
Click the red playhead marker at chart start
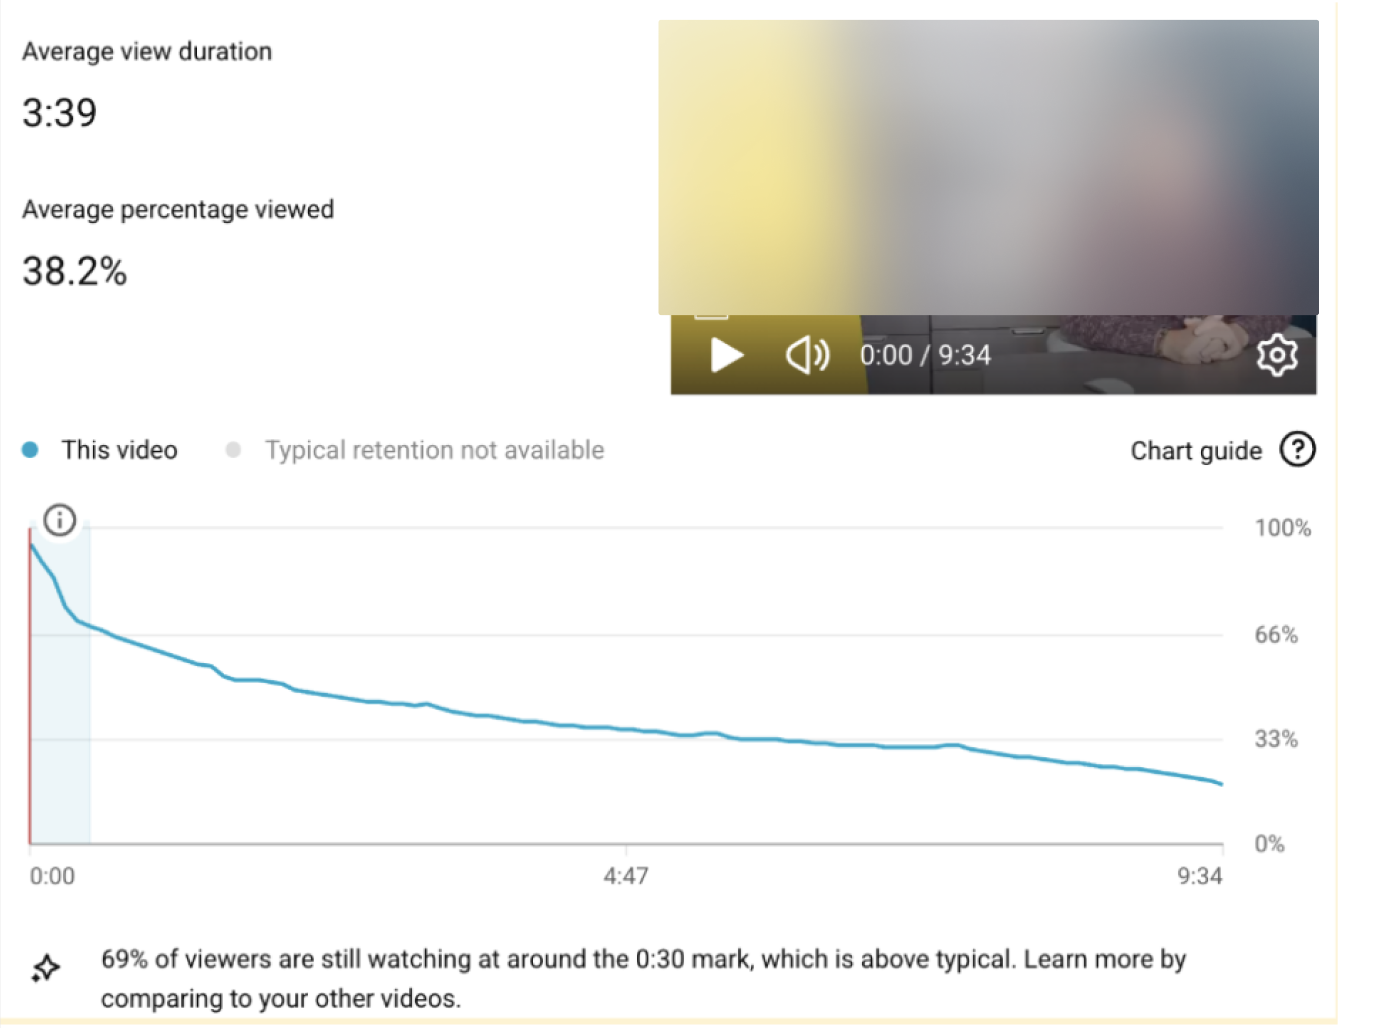(30, 690)
